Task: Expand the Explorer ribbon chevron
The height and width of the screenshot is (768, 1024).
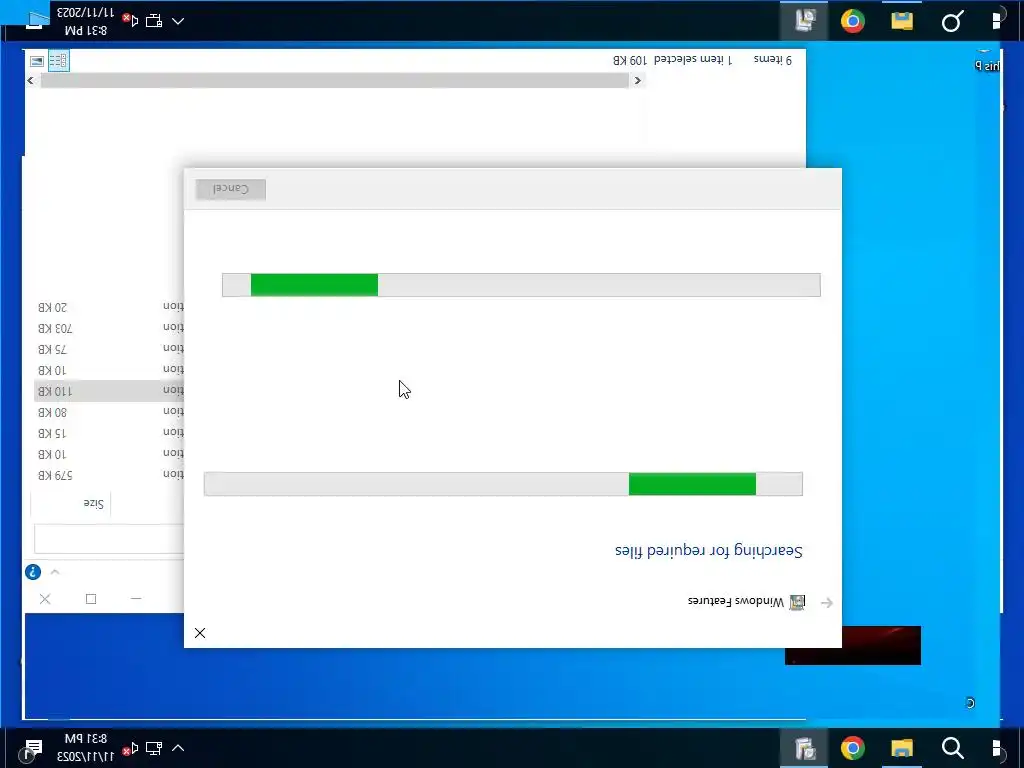Action: (x=55, y=572)
